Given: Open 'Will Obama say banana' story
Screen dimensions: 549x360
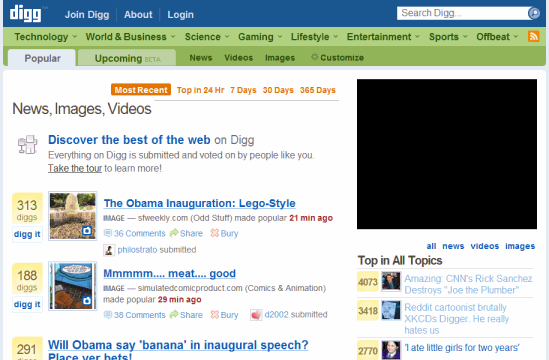Looking at the screenshot, I should [x=178, y=349].
